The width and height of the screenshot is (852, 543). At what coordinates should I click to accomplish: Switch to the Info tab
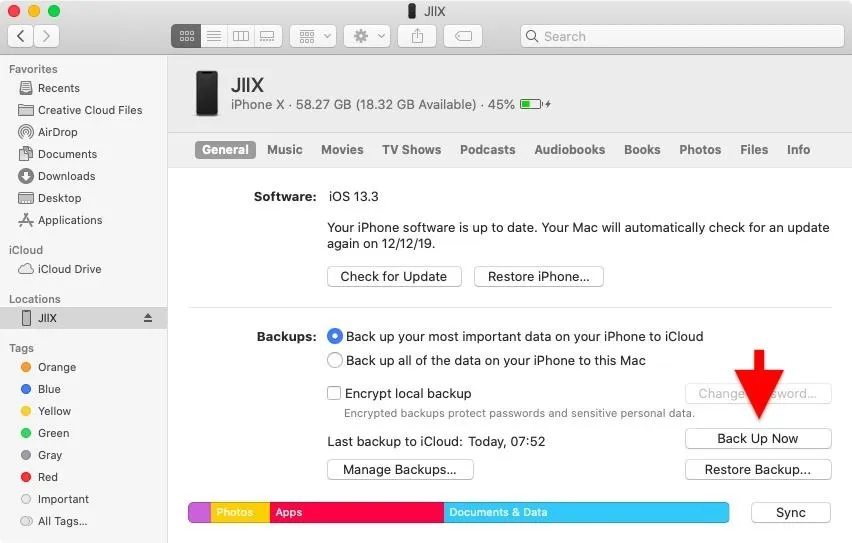(798, 149)
